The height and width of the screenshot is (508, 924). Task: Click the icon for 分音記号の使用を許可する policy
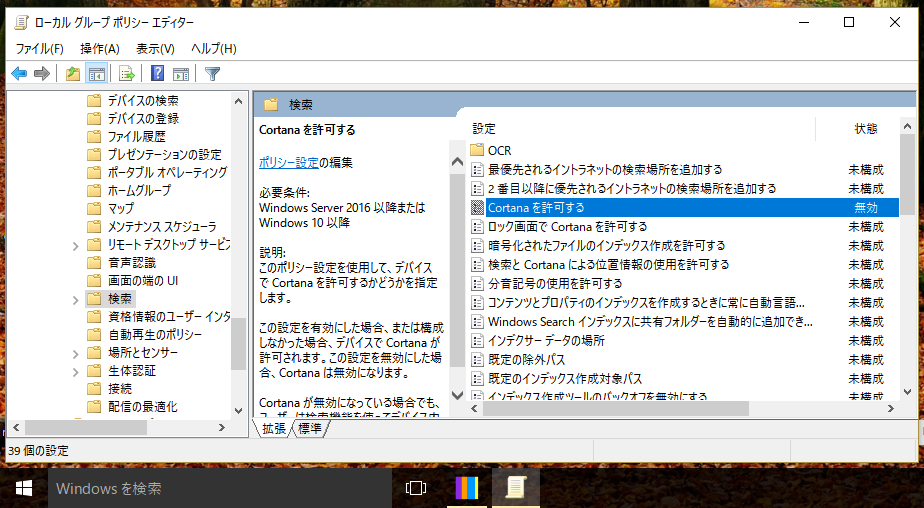[x=477, y=283]
